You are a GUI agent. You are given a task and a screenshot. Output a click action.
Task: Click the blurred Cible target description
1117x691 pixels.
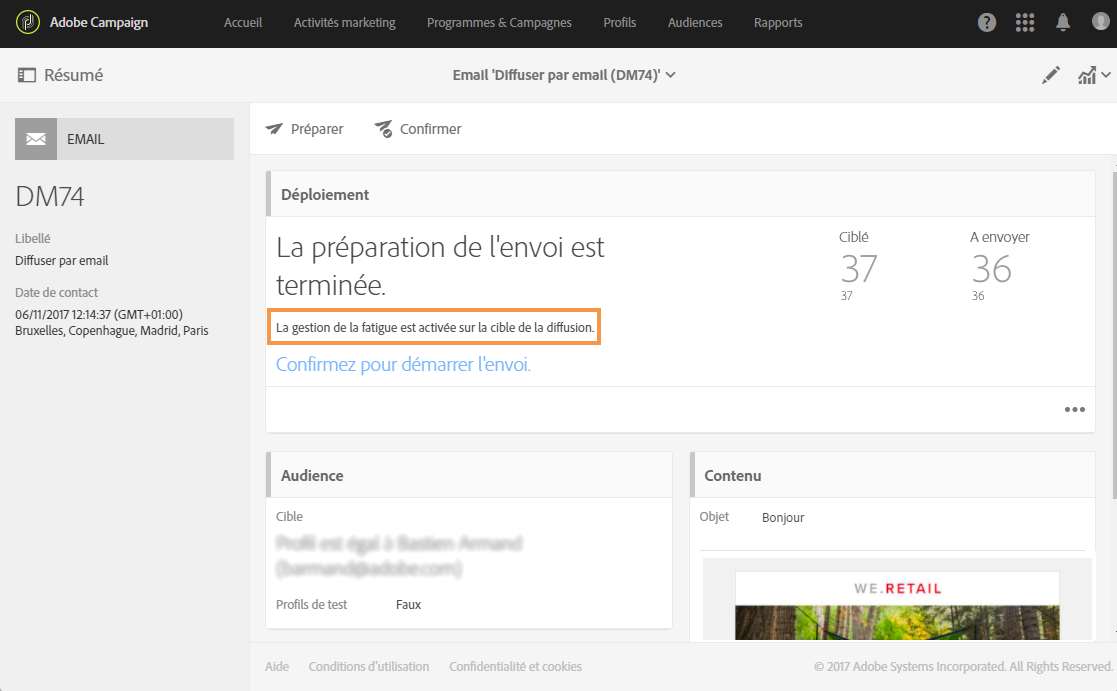tap(399, 556)
